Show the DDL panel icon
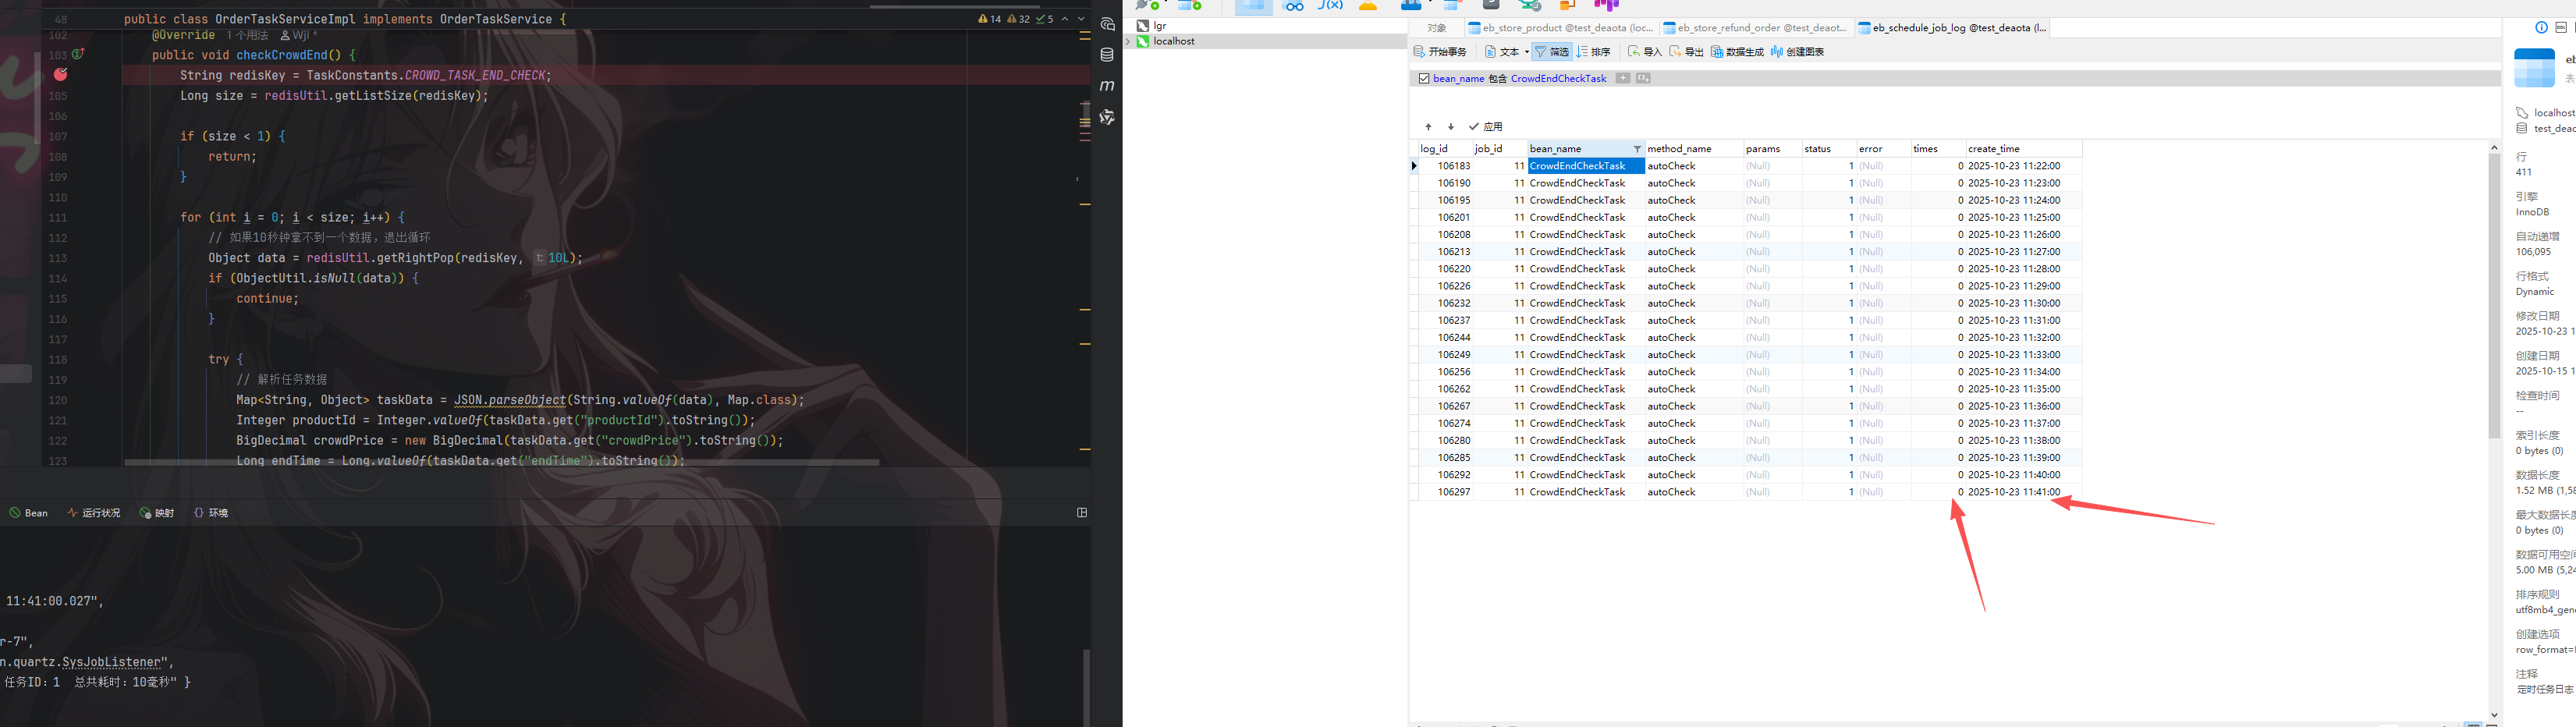Viewport: 2576px width, 727px height. pyautogui.click(x=2561, y=28)
